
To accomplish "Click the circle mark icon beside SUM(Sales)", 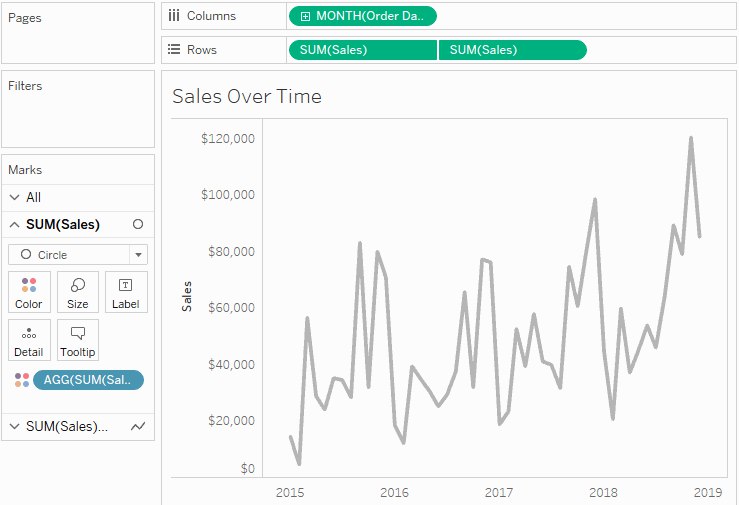I will click(138, 224).
